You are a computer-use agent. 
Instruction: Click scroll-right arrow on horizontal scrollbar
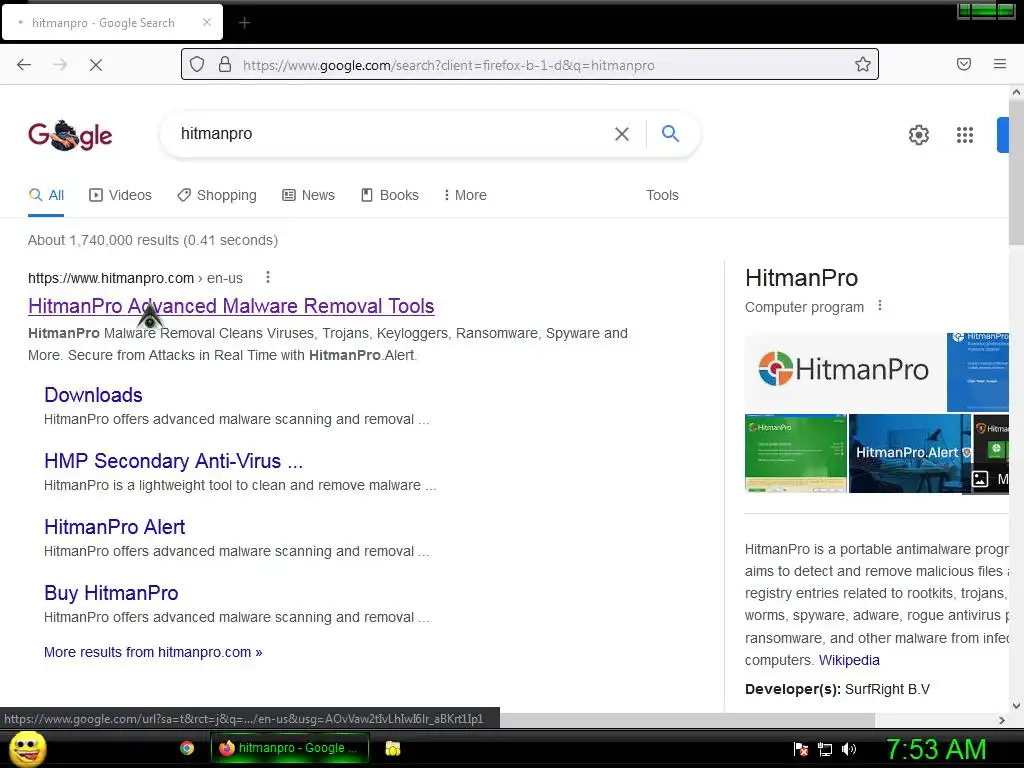(1002, 720)
